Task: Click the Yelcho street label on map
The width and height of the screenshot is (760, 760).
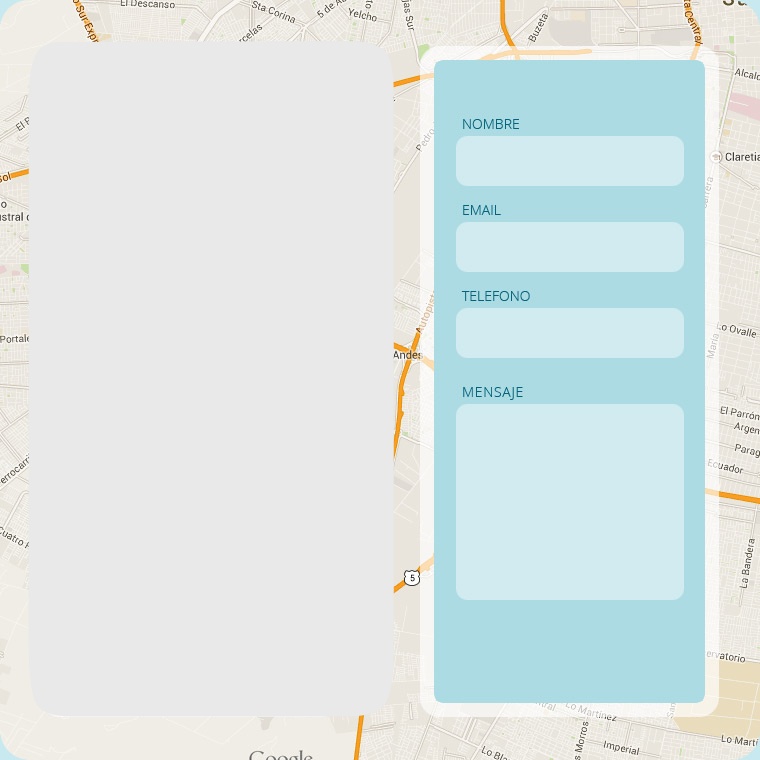Action: (x=362, y=16)
